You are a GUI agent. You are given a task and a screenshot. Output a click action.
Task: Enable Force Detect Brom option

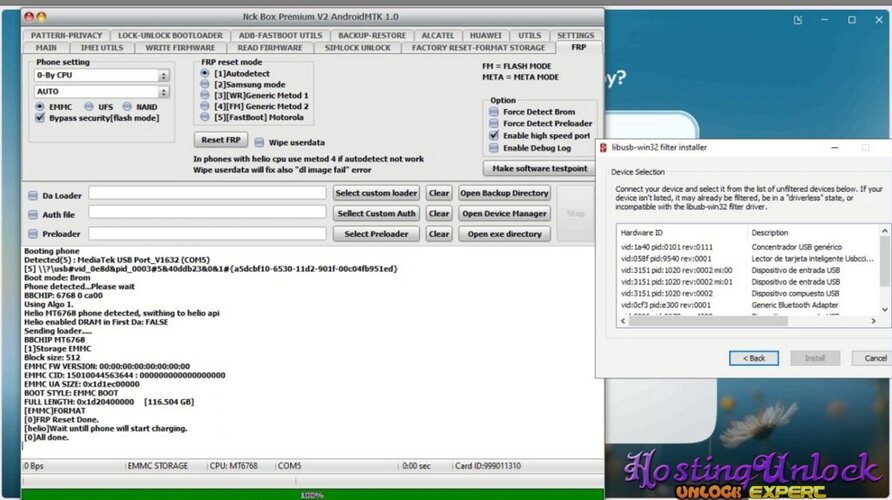tap(494, 111)
